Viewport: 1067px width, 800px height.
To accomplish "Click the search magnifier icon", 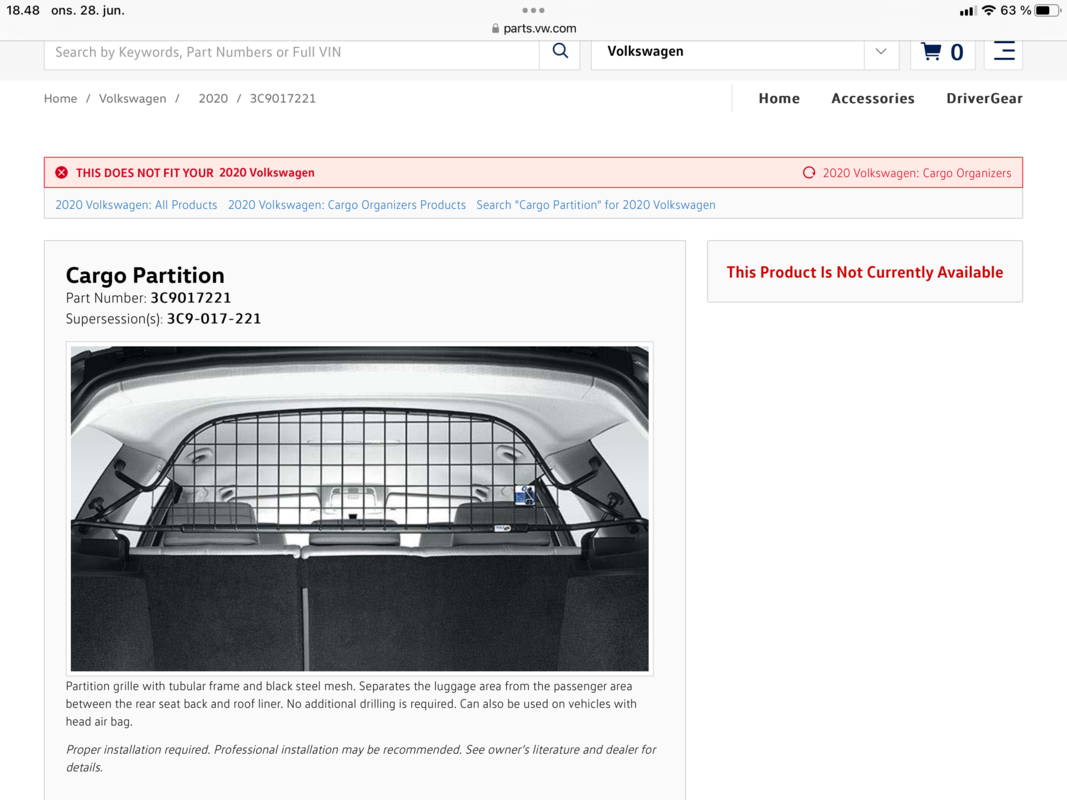I will (x=560, y=52).
